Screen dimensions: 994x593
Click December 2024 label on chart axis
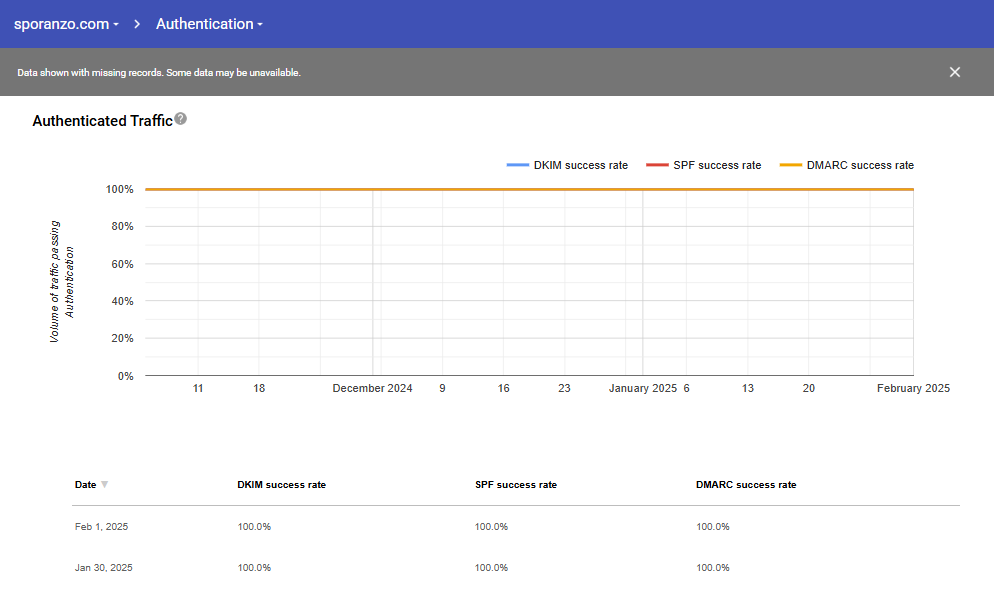point(372,388)
